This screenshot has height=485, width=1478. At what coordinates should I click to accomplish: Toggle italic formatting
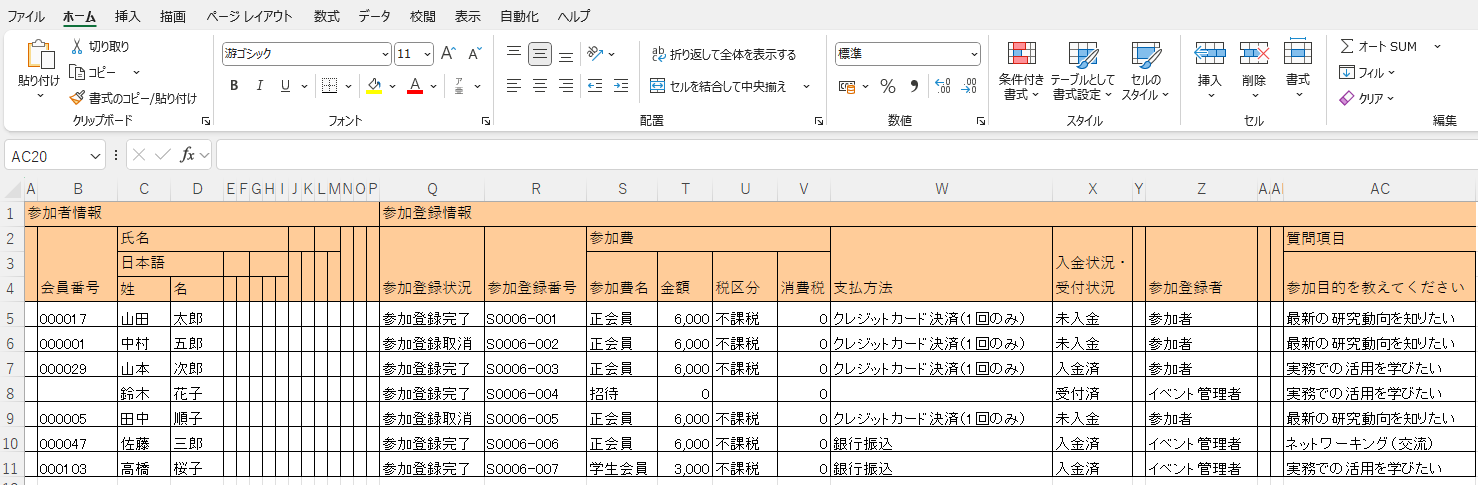tap(260, 86)
